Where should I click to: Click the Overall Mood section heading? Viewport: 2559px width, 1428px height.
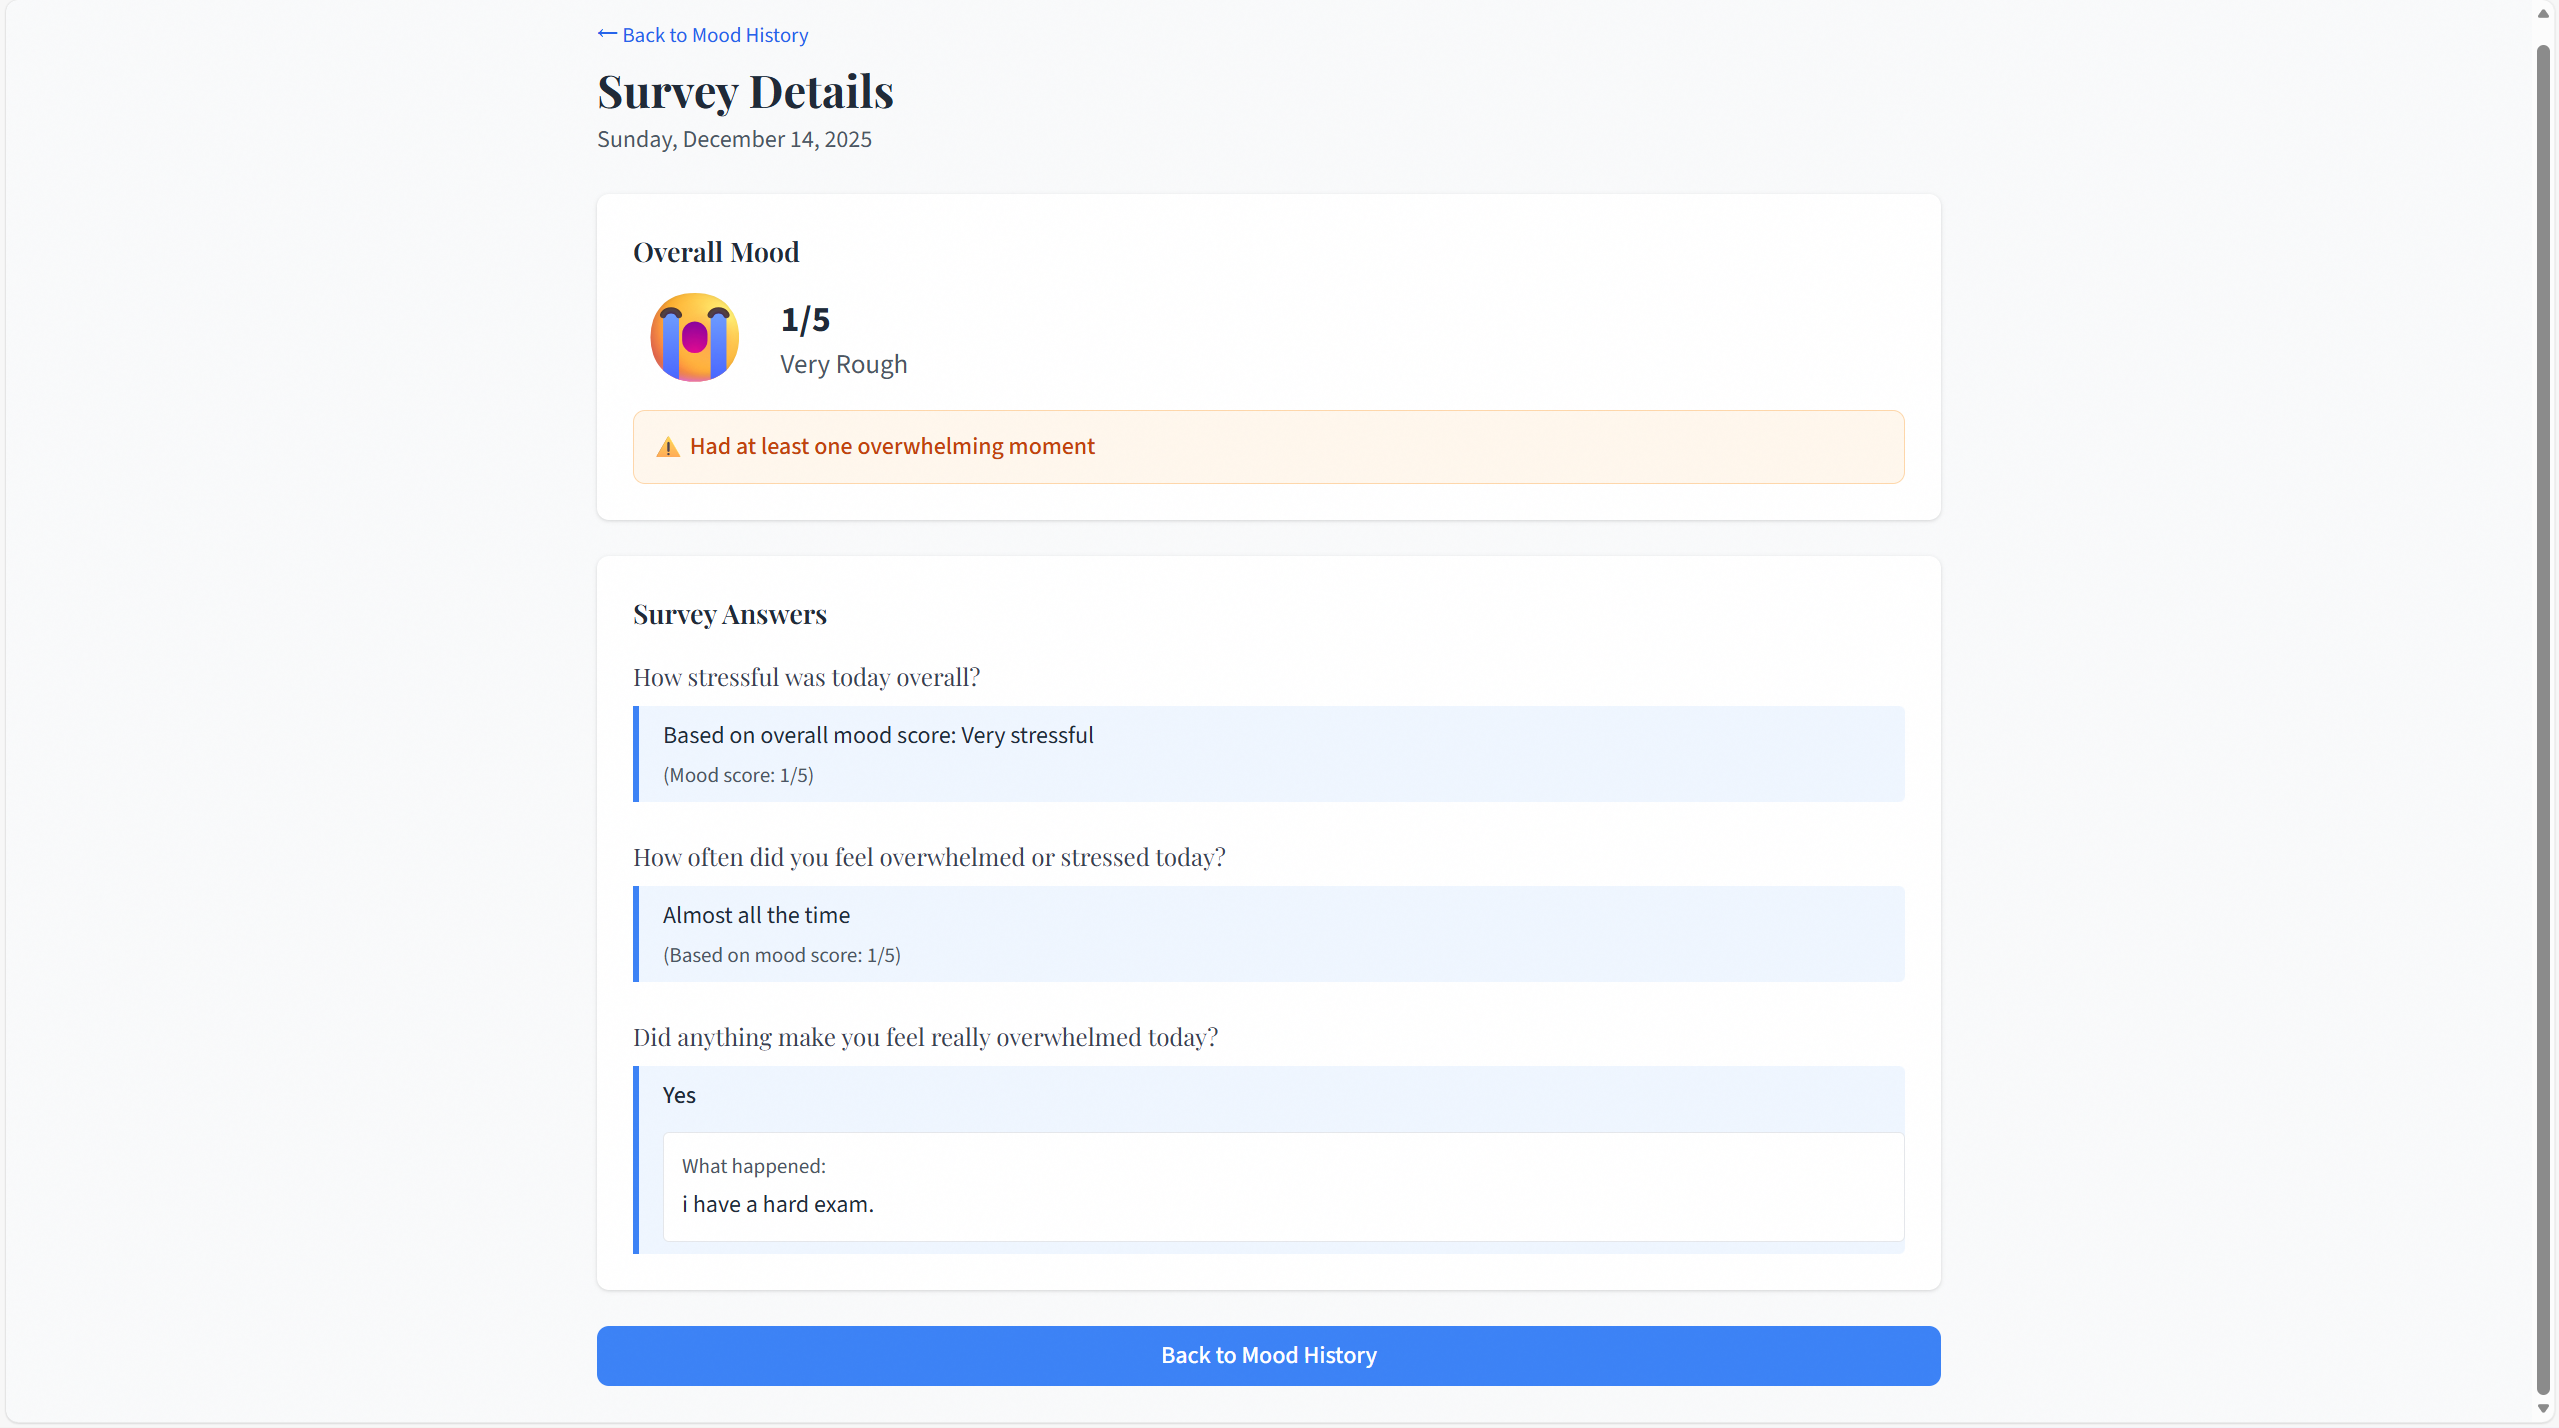pos(716,252)
